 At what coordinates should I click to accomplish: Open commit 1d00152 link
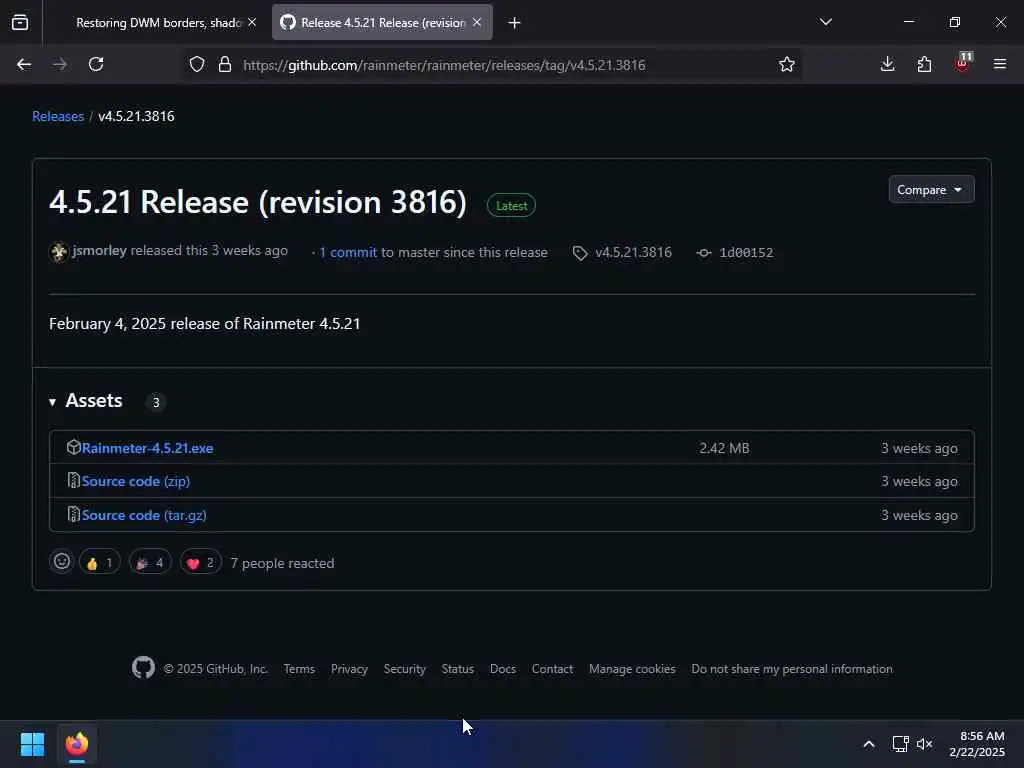click(x=746, y=253)
